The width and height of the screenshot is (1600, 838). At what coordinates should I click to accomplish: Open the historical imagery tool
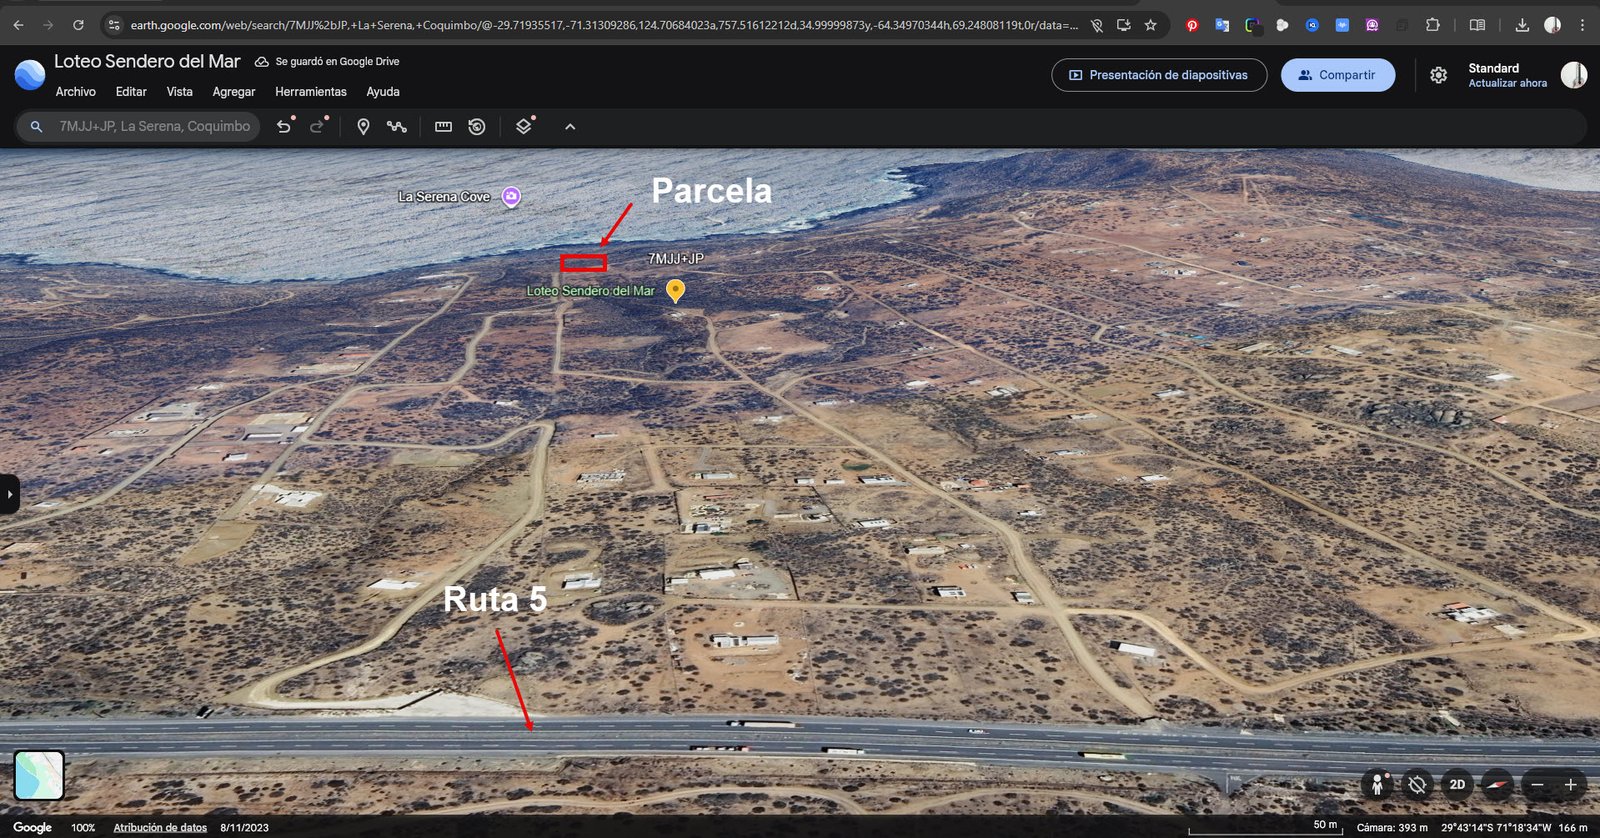tap(477, 127)
